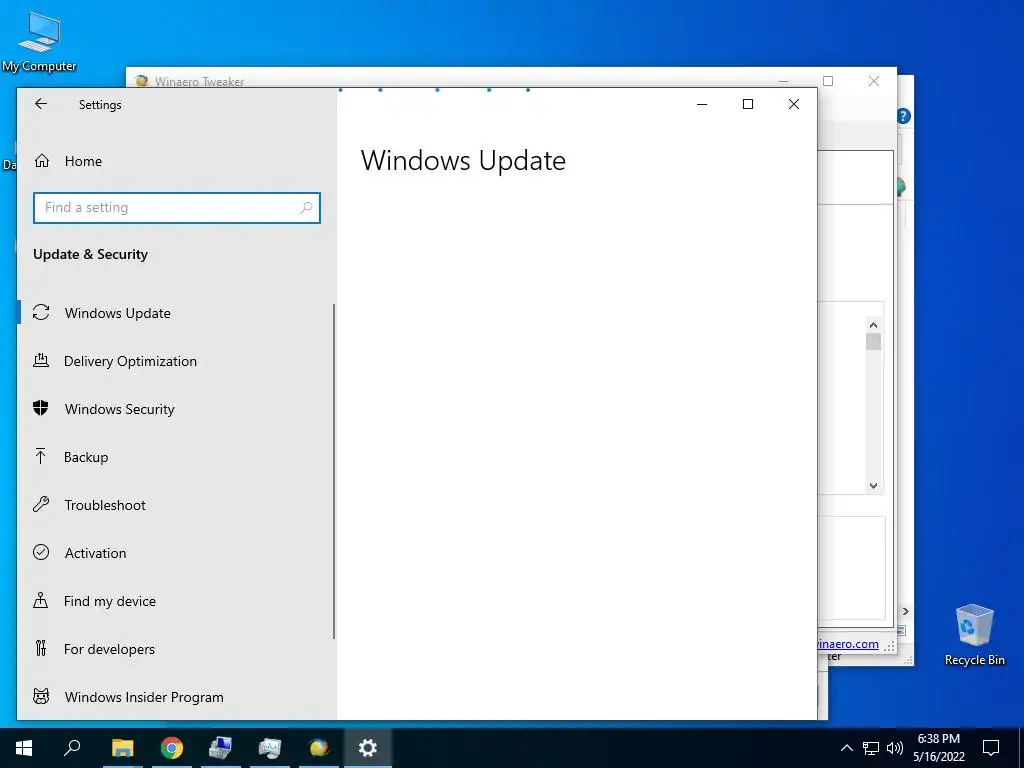The width and height of the screenshot is (1024, 768).
Task: Go back using the Settings back arrow
Action: pos(41,104)
